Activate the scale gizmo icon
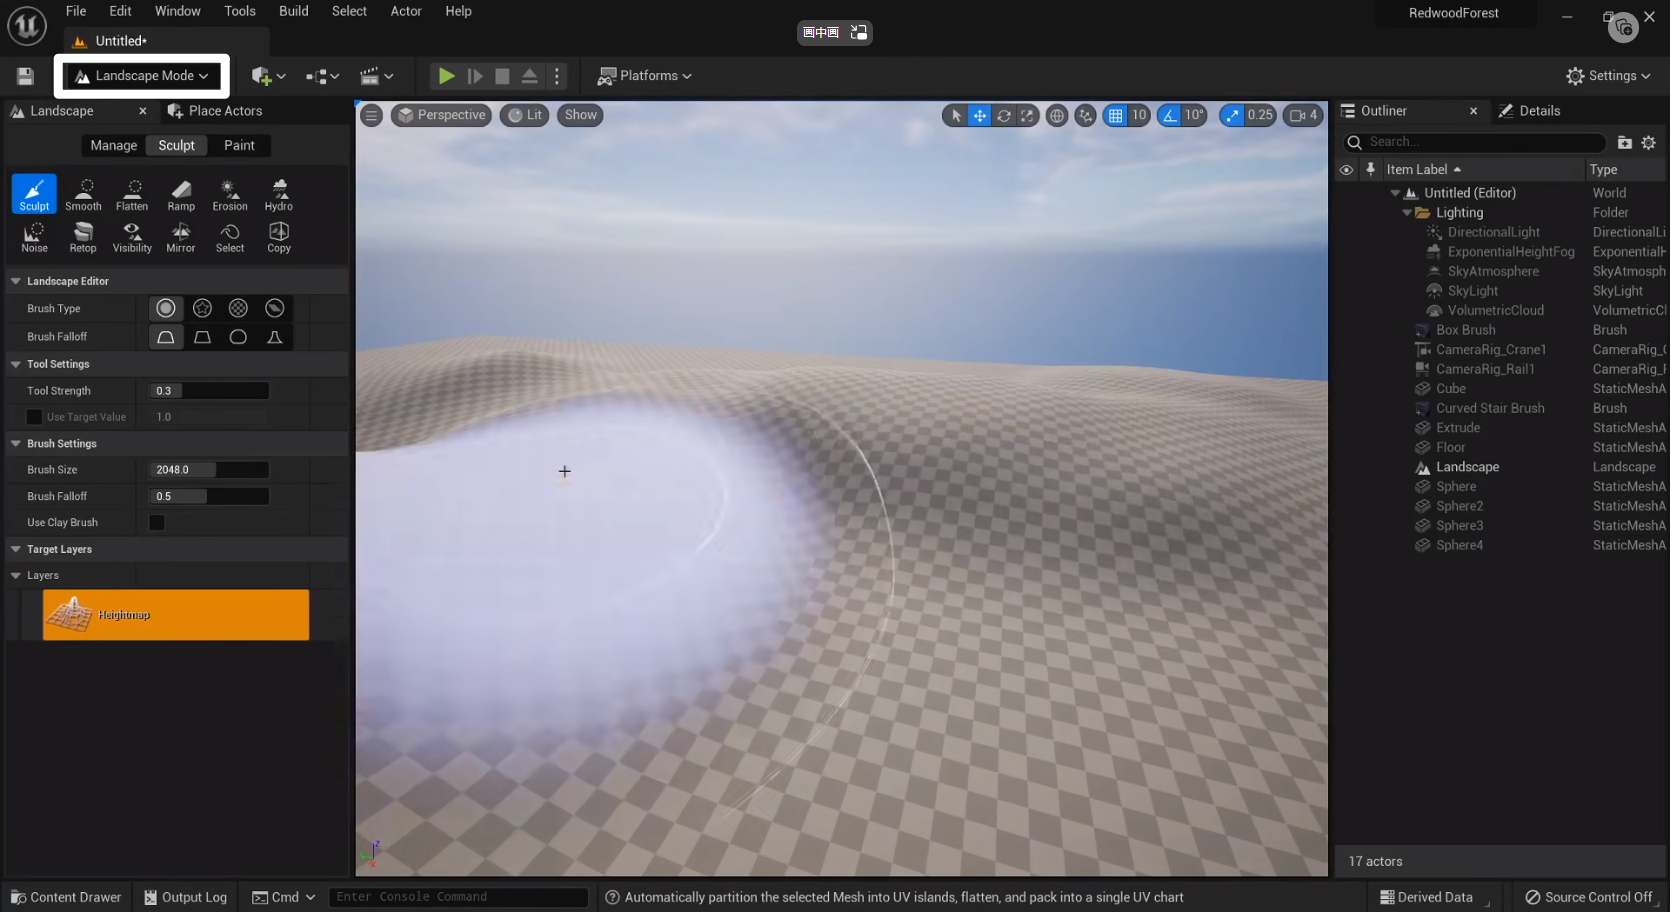 click(x=1028, y=115)
